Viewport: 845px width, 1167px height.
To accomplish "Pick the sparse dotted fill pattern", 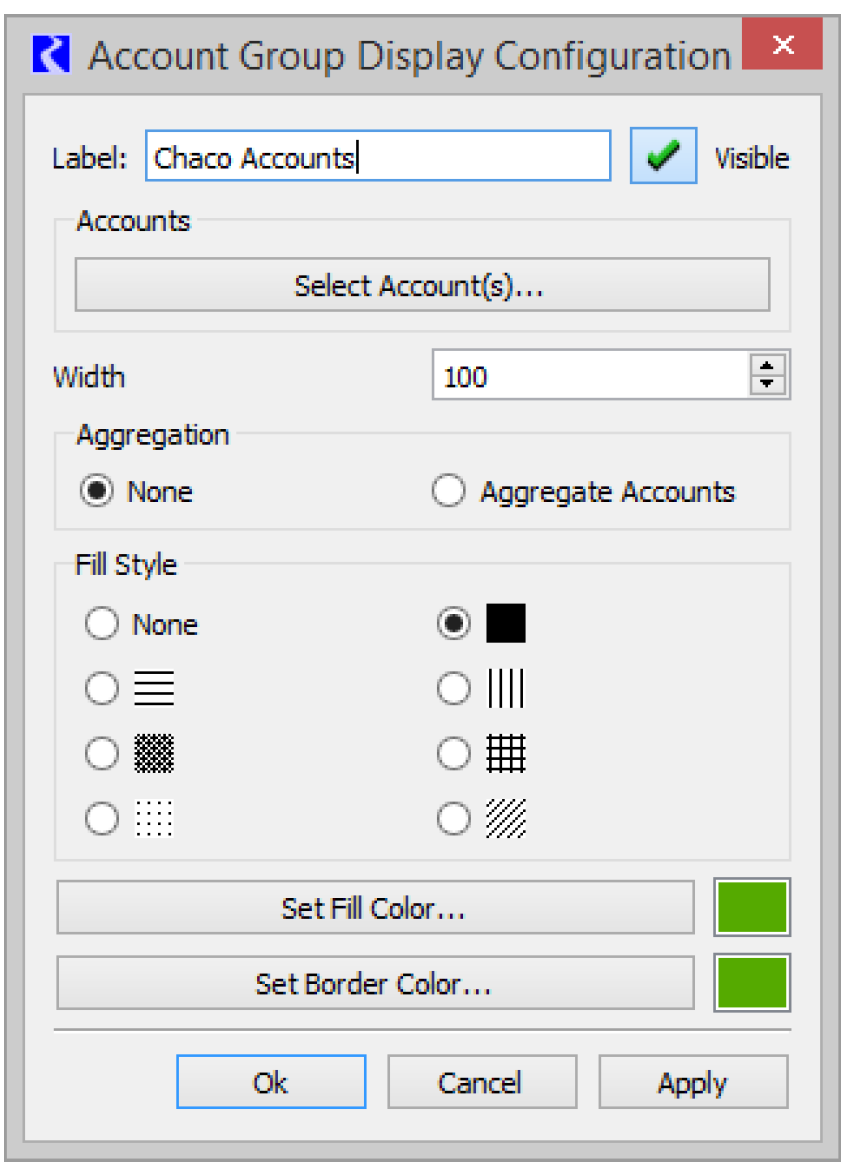I will [102, 820].
